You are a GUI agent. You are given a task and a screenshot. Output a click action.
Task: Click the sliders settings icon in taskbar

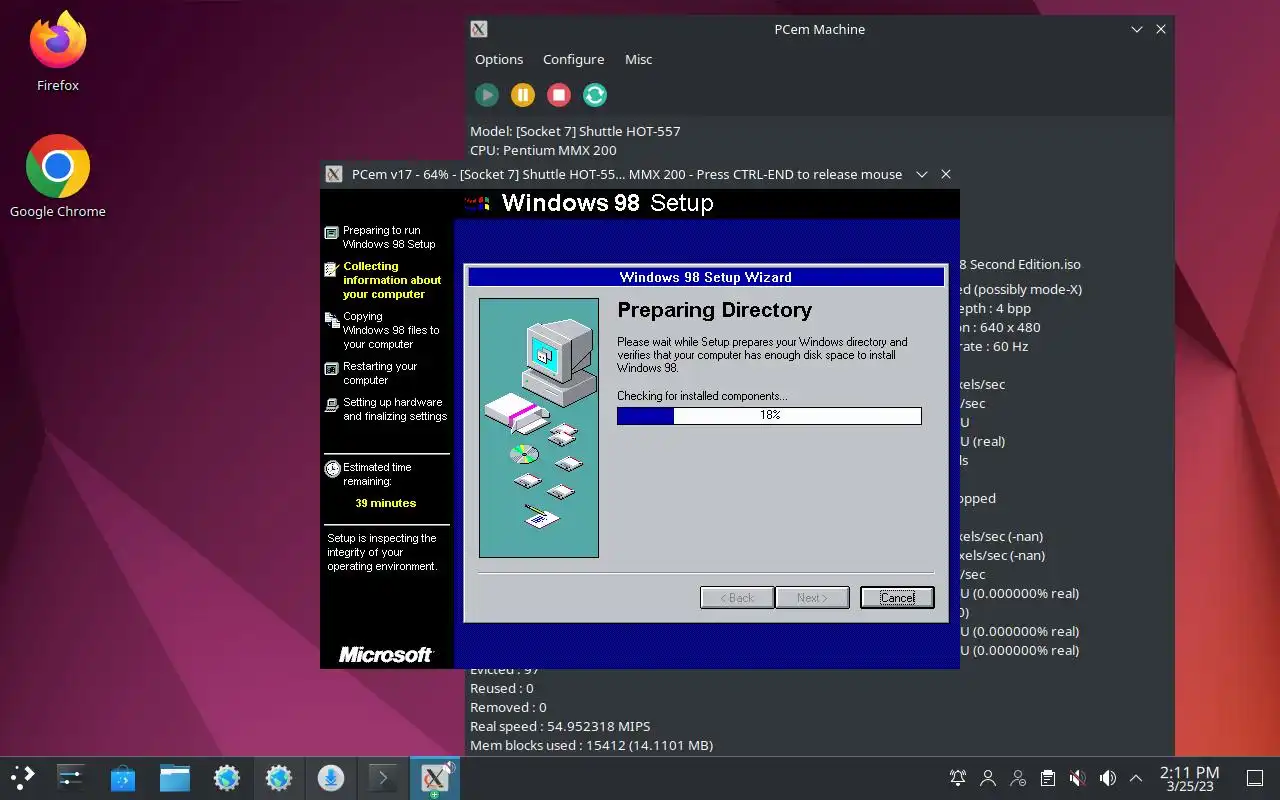click(x=71, y=777)
